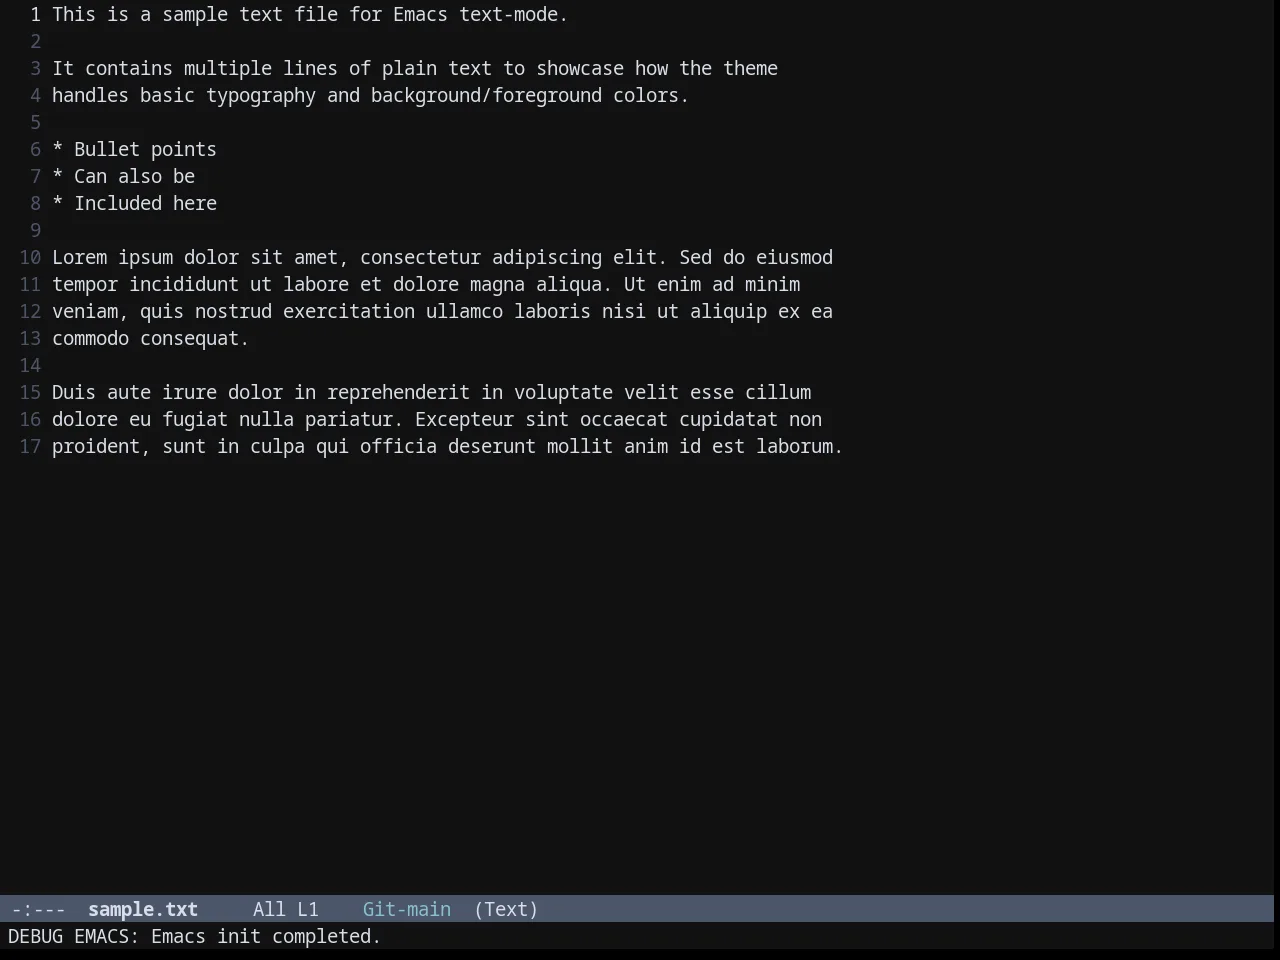Click the word 'cupidatat' in line 16
The width and height of the screenshot is (1280, 960).
[728, 419]
